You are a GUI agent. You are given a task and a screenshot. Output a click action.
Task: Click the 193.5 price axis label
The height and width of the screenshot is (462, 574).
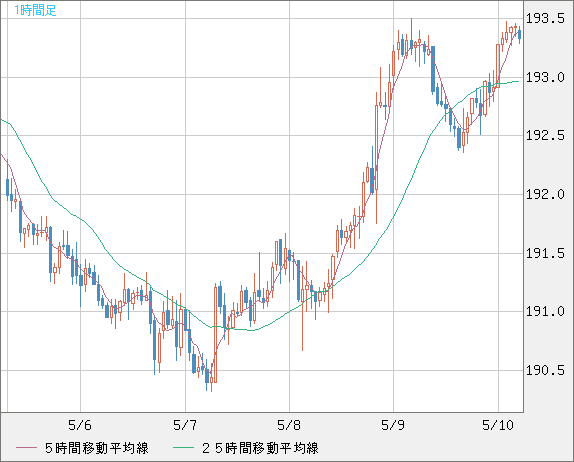pyautogui.click(x=545, y=18)
